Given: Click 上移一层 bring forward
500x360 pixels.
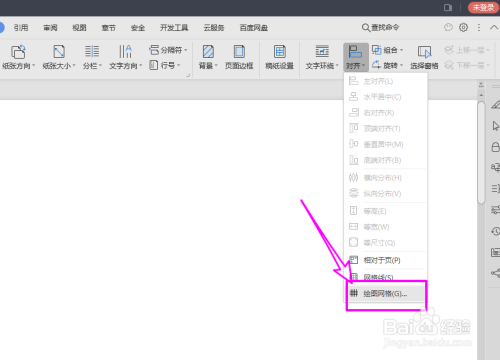Looking at the screenshot, I should [x=467, y=50].
